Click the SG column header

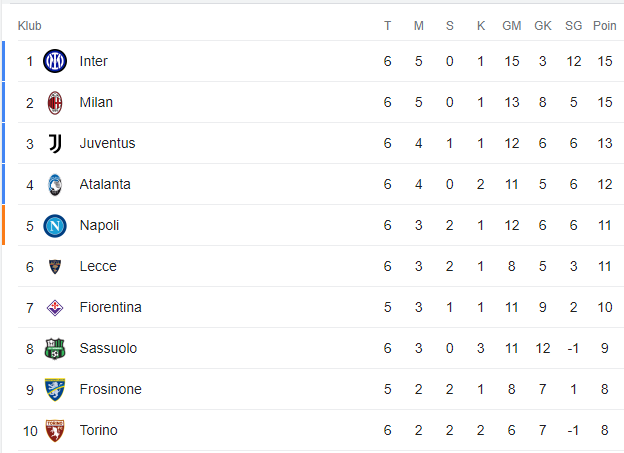(573, 26)
